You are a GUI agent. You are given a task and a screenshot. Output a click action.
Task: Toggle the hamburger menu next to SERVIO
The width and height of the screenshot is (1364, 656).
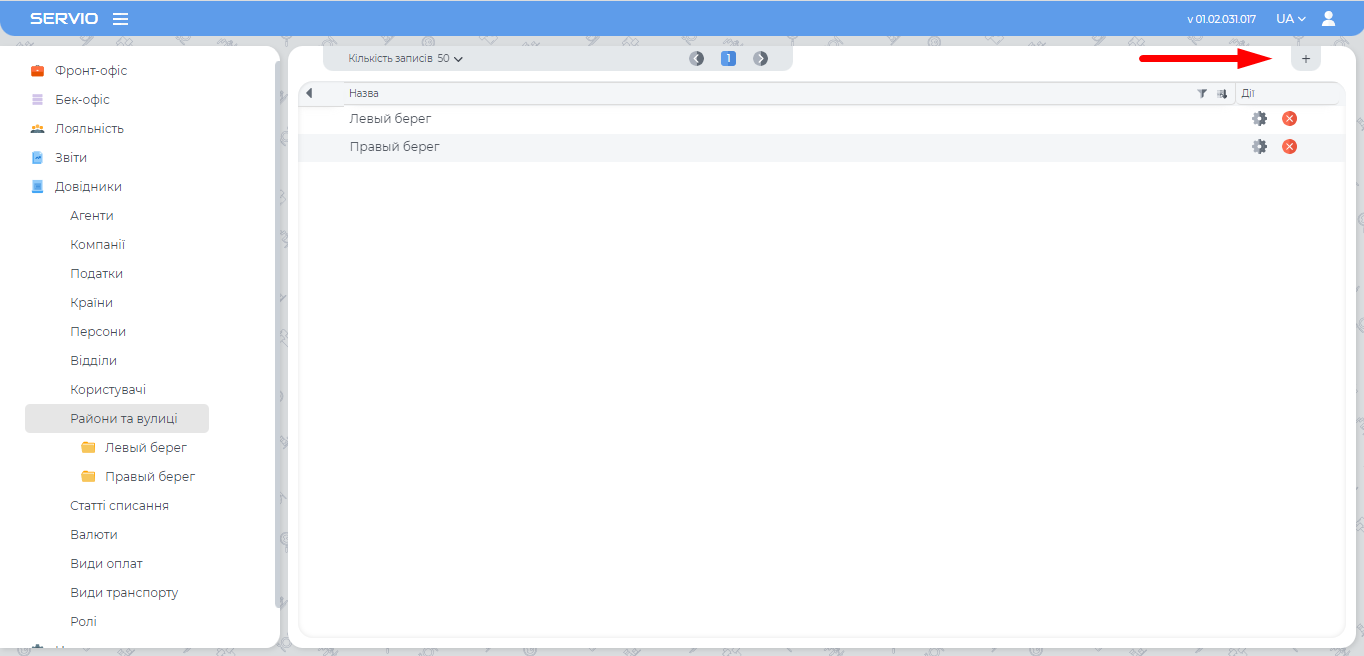pyautogui.click(x=120, y=19)
